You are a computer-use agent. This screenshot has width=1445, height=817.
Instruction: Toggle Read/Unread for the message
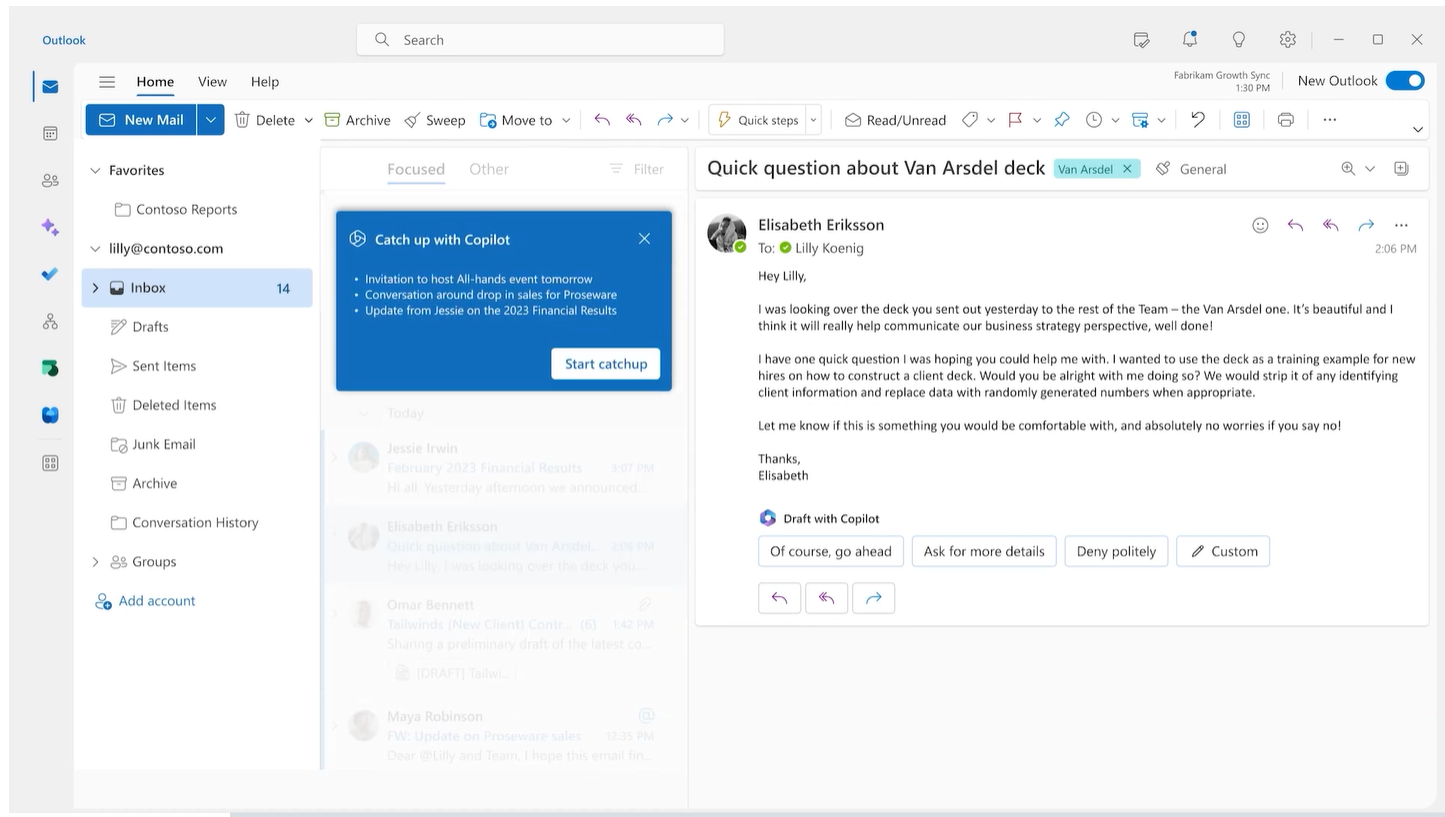click(x=895, y=120)
